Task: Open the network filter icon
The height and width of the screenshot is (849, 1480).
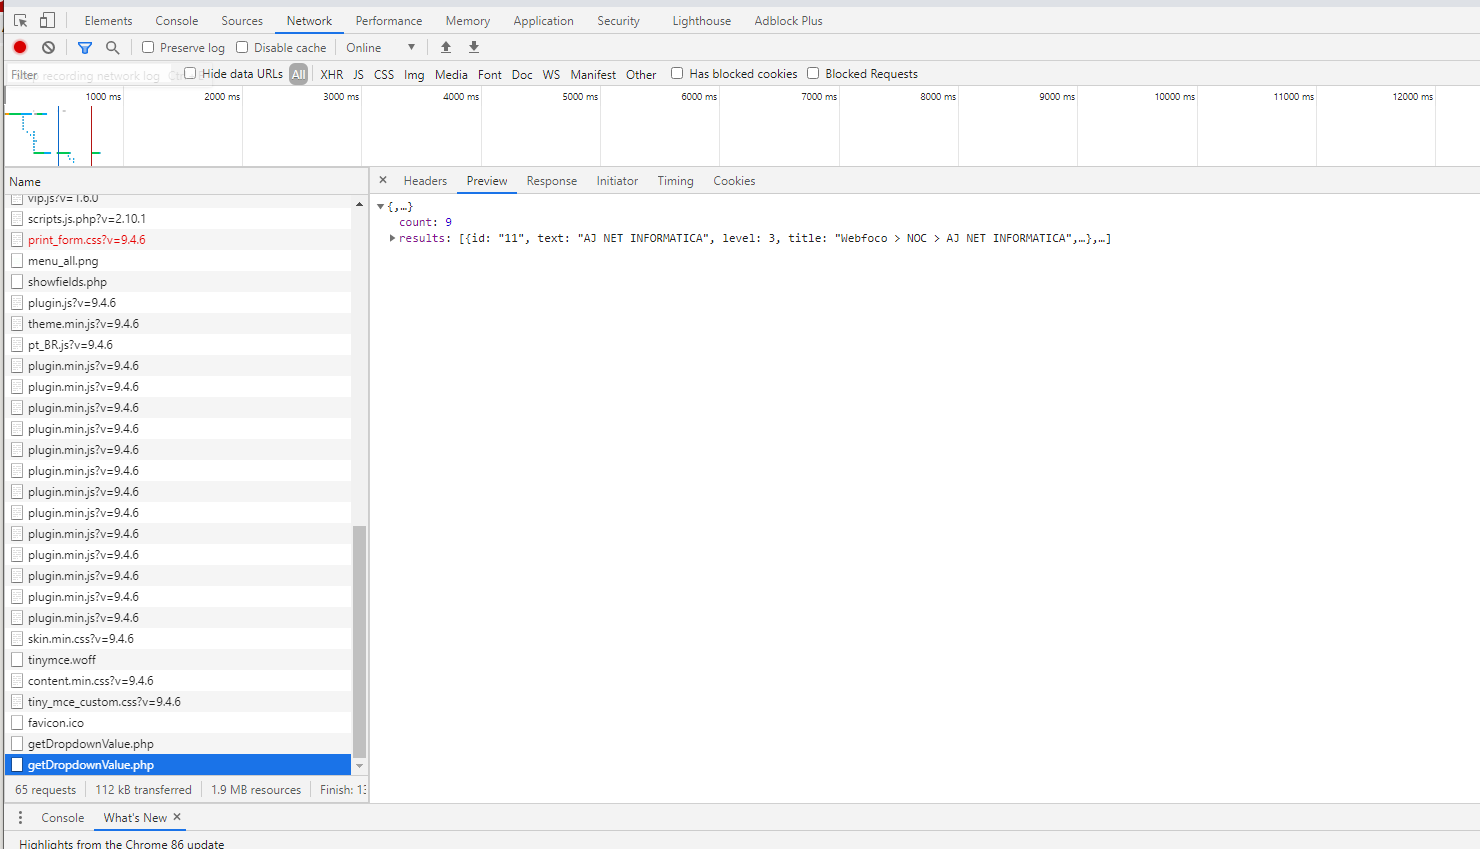Action: click(84, 47)
